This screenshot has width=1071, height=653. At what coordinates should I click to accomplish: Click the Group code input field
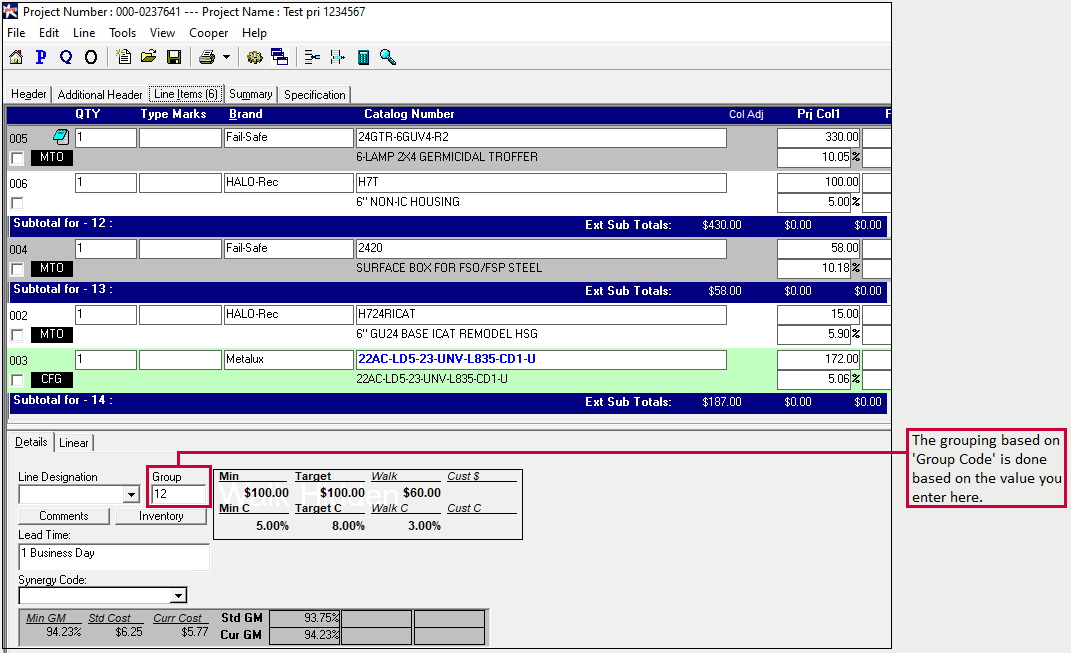[x=178, y=494]
